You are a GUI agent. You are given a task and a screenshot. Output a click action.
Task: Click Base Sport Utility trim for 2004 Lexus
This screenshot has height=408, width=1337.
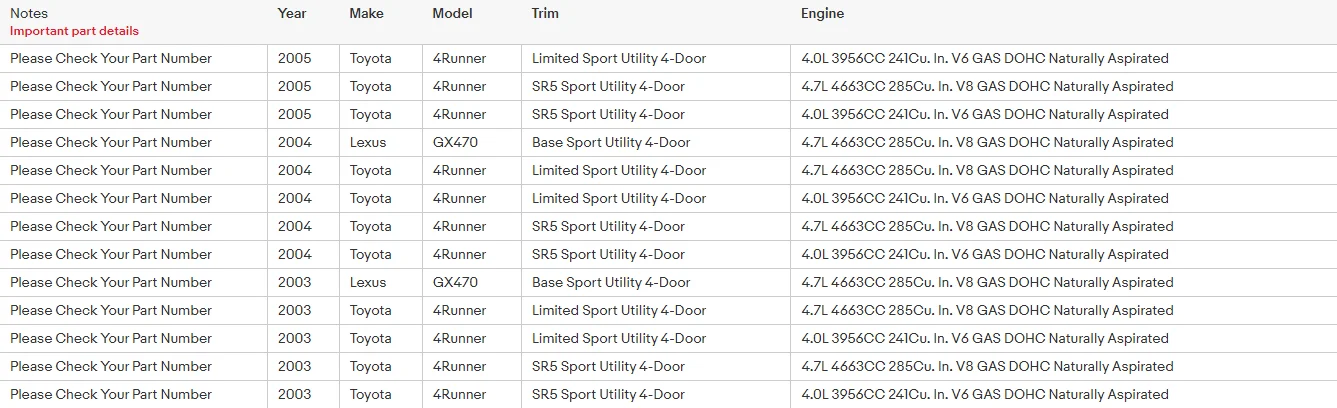point(611,142)
